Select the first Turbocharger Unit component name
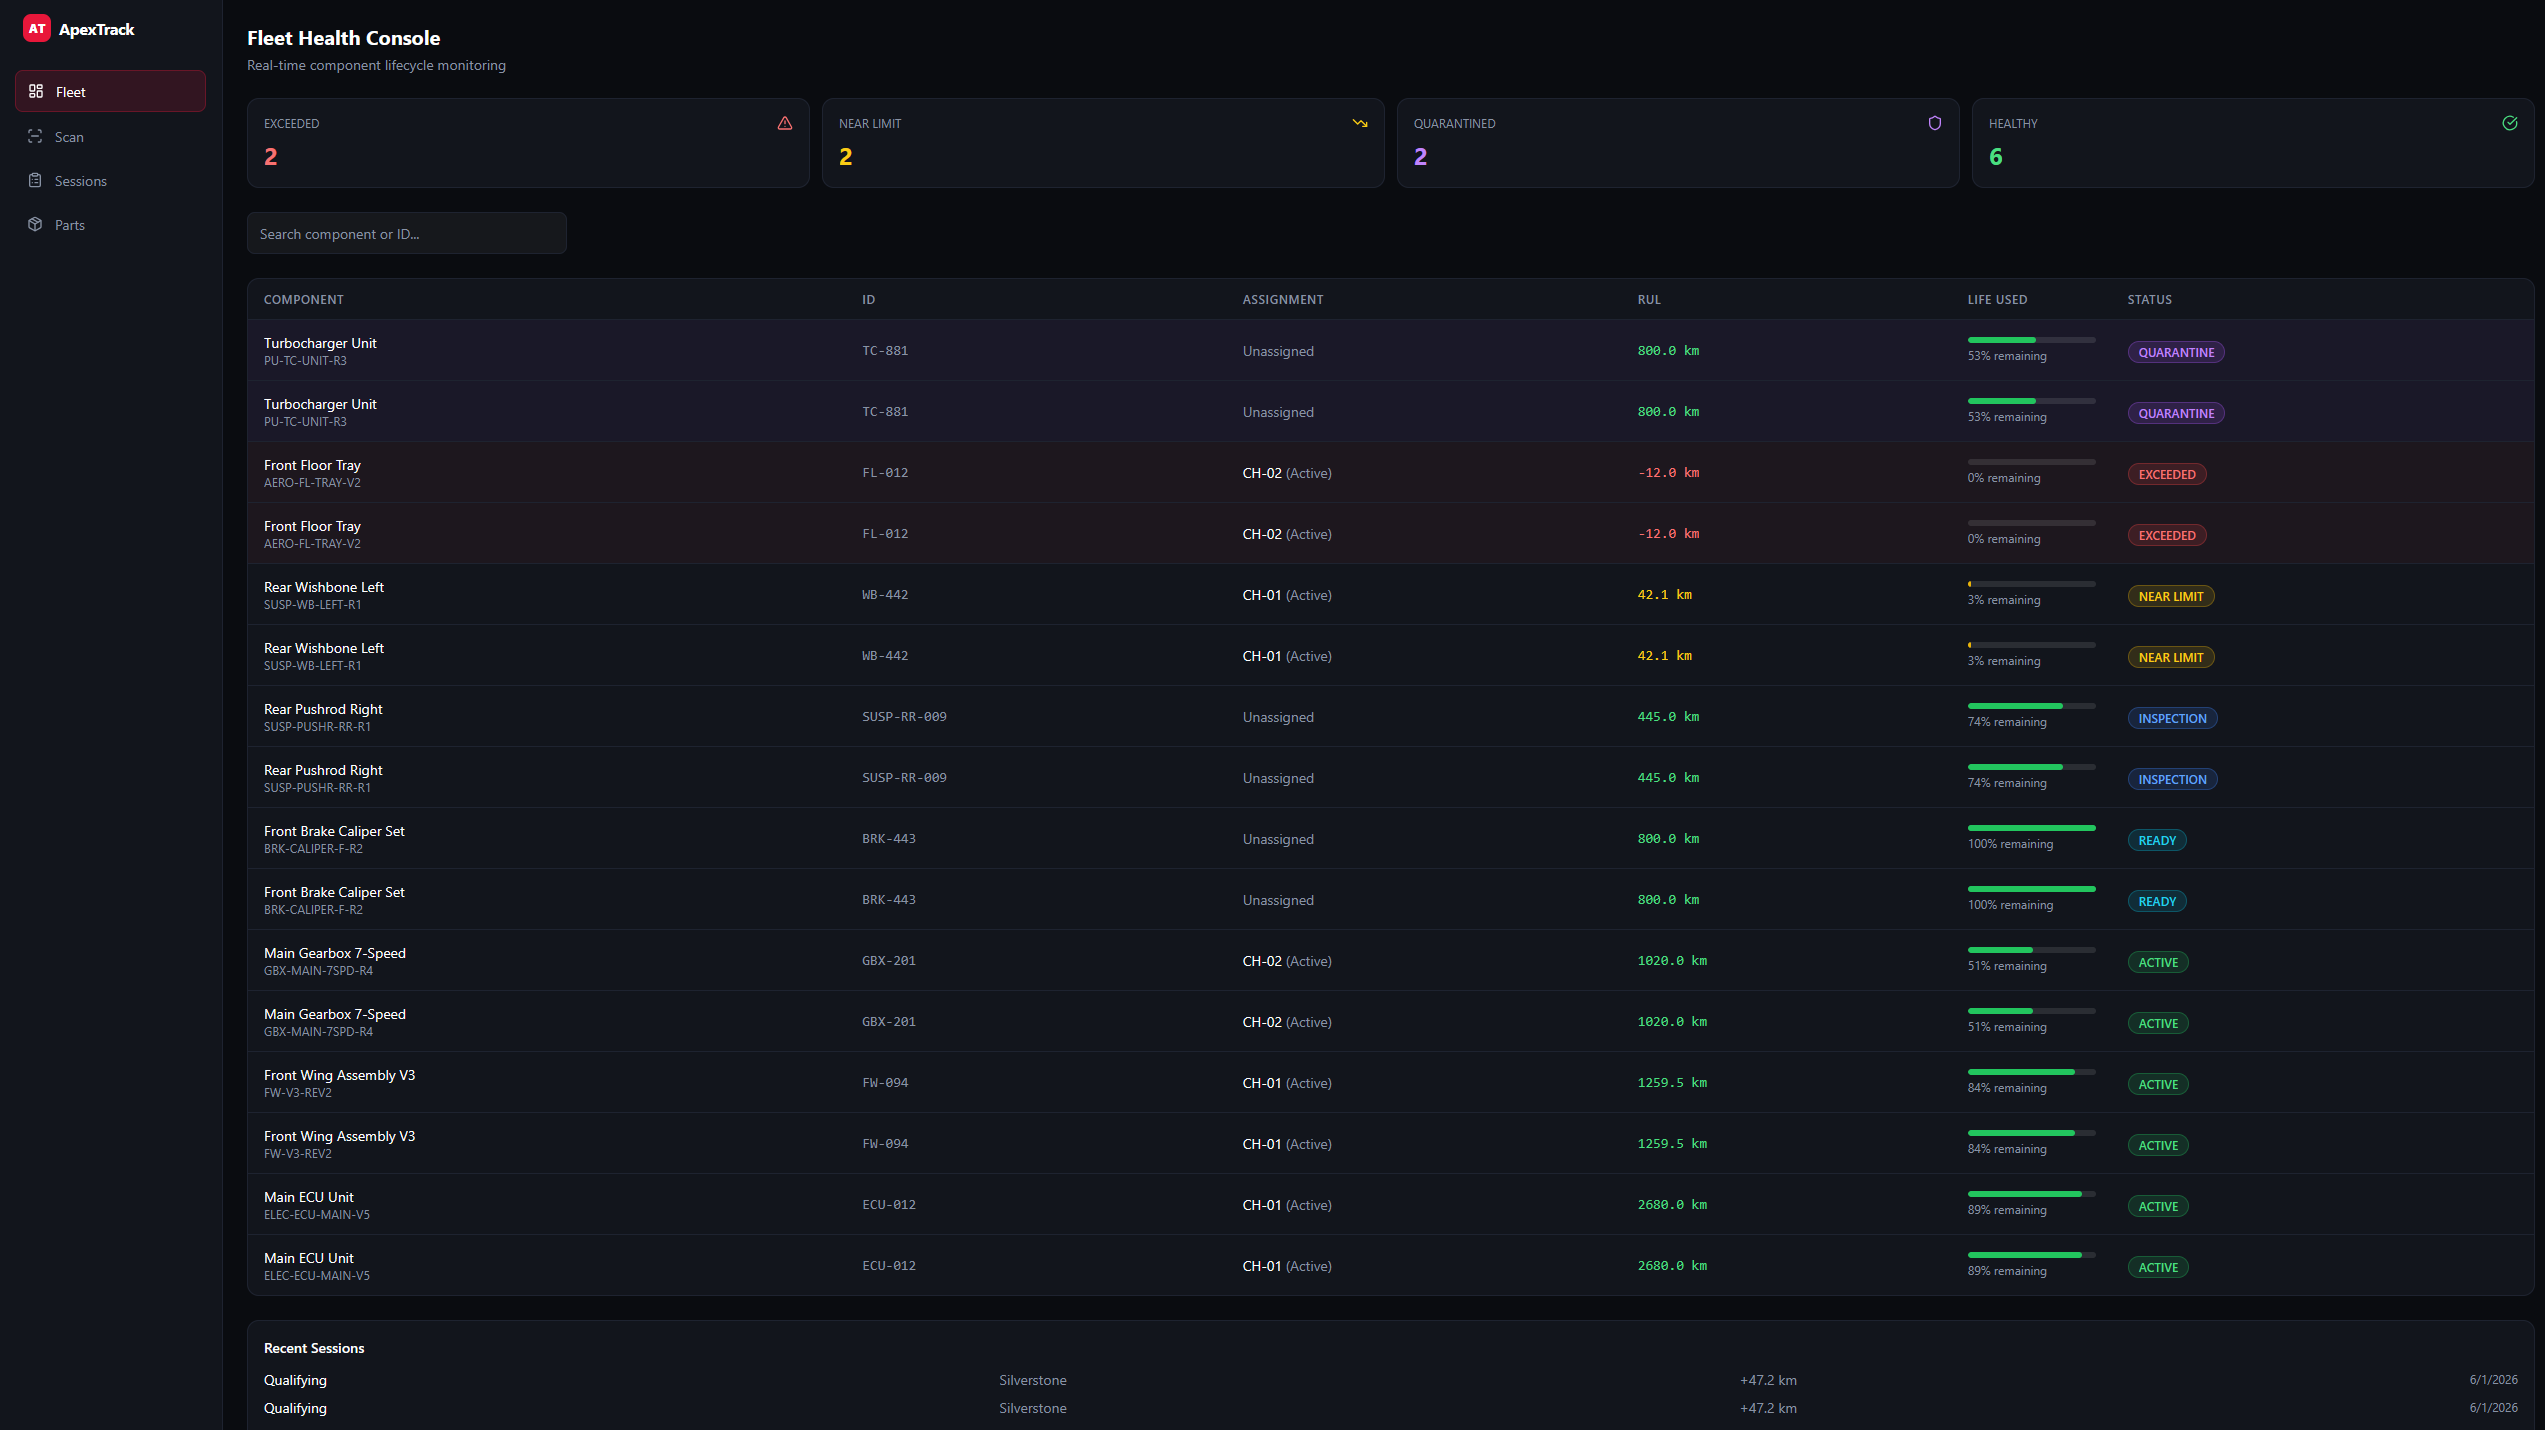The image size is (2545, 1430). click(320, 343)
